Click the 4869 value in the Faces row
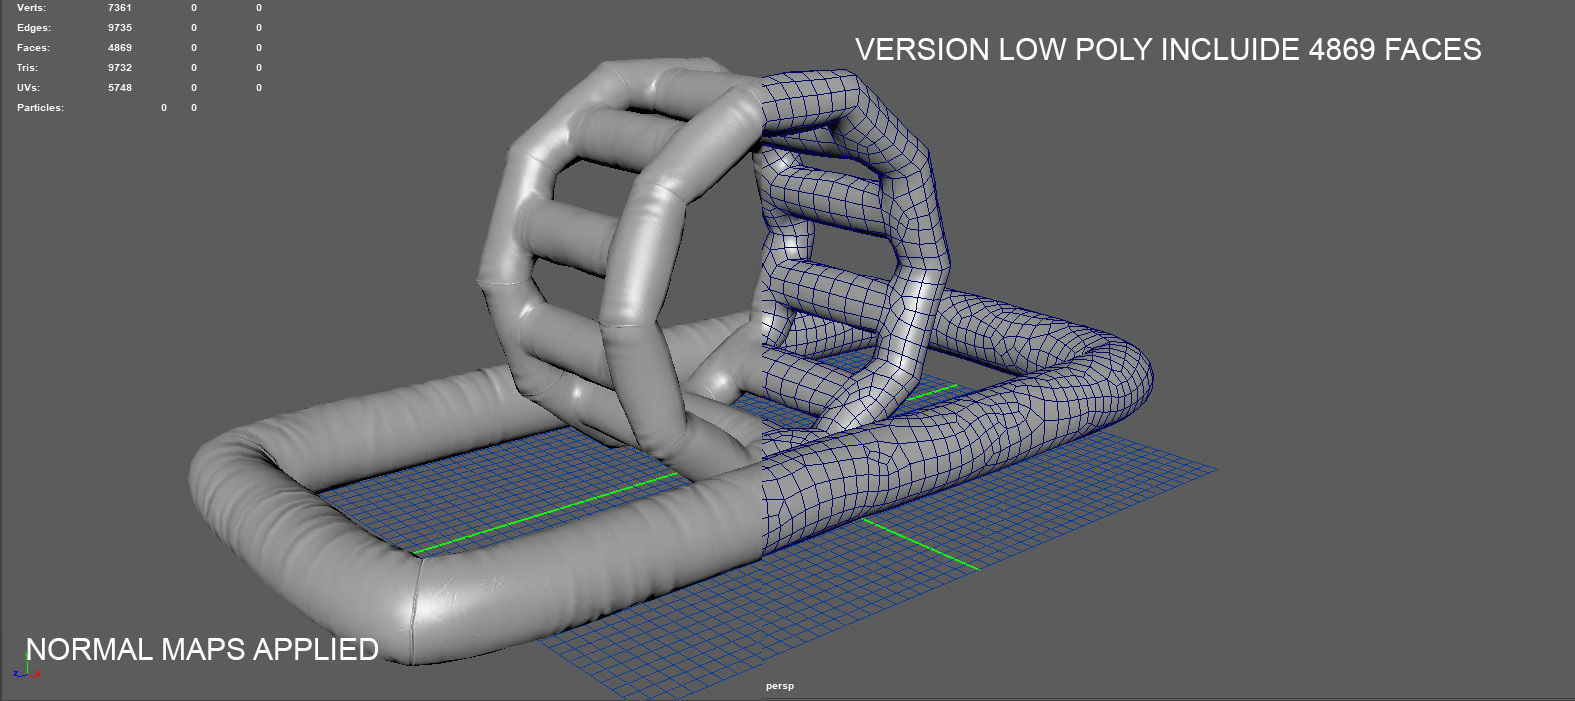The height and width of the screenshot is (701, 1575). pyautogui.click(x=120, y=48)
